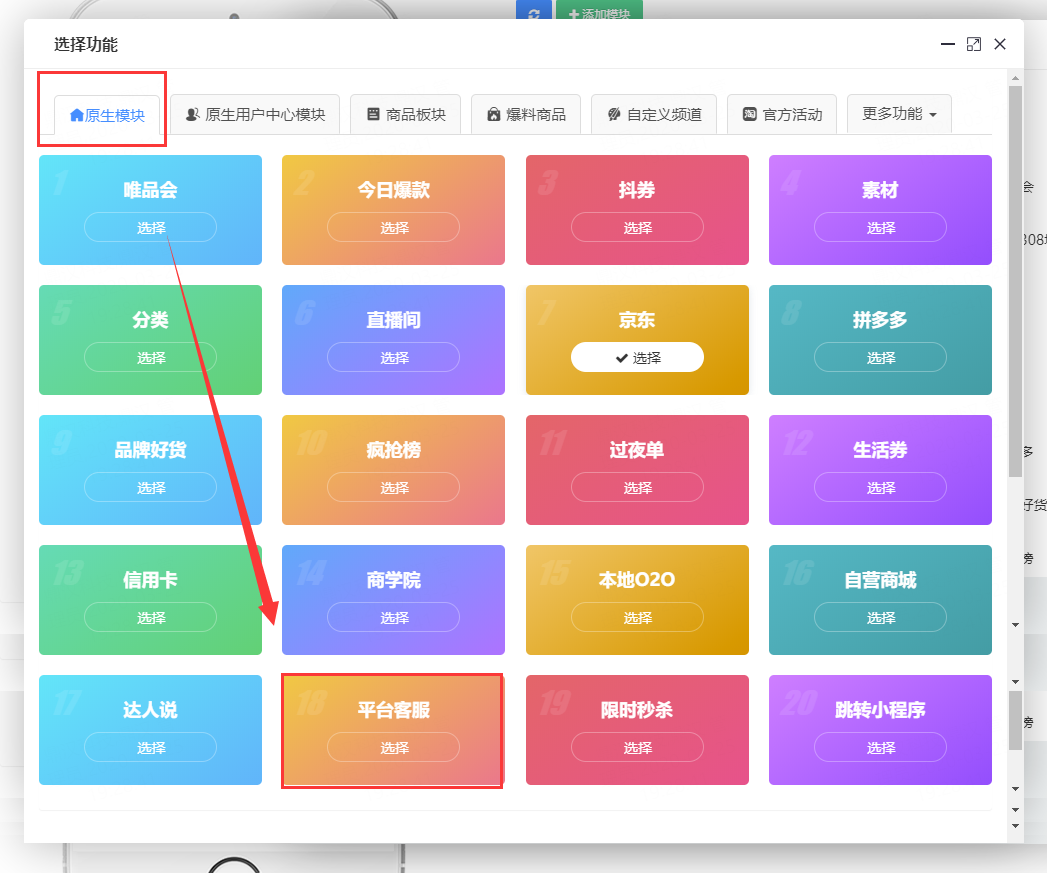
Task: Choose 选择 under 分类
Action: click(150, 357)
